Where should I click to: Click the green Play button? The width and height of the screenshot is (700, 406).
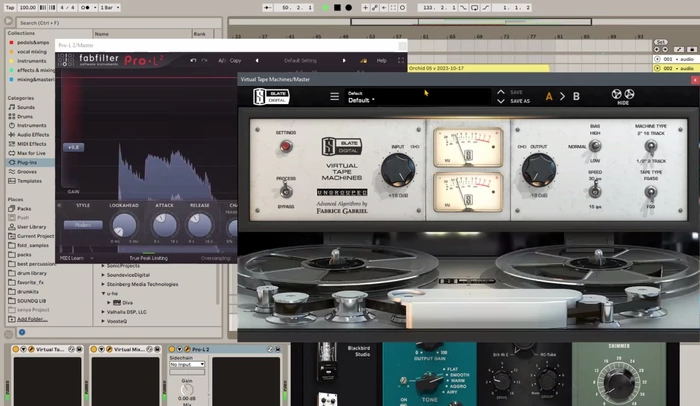pyautogui.click(x=326, y=8)
